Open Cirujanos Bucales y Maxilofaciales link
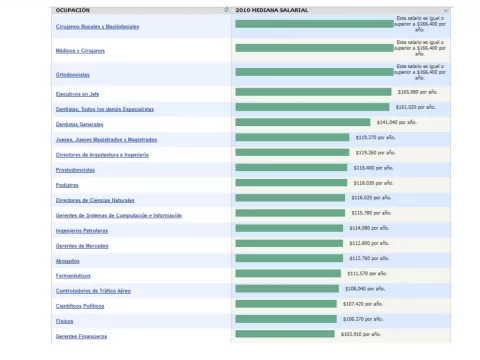The width and height of the screenshot is (480, 360). click(97, 27)
